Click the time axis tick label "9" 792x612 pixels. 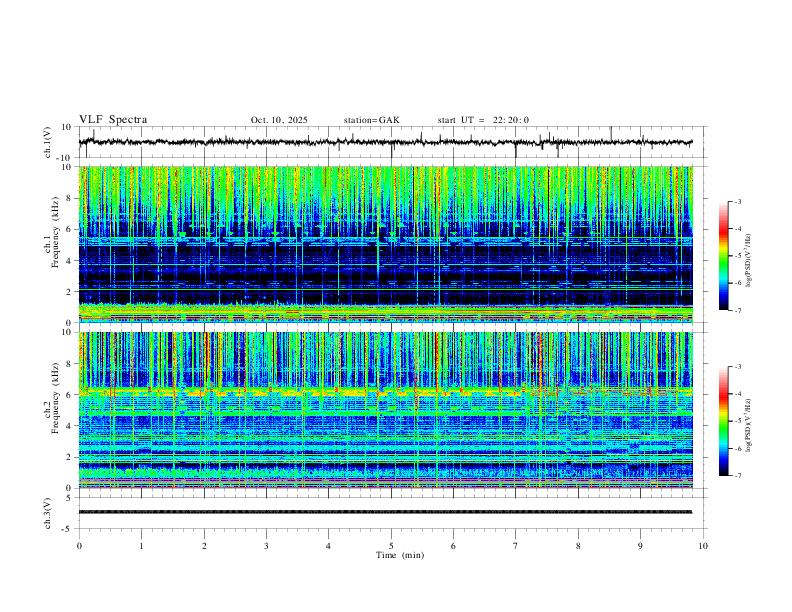[640, 546]
